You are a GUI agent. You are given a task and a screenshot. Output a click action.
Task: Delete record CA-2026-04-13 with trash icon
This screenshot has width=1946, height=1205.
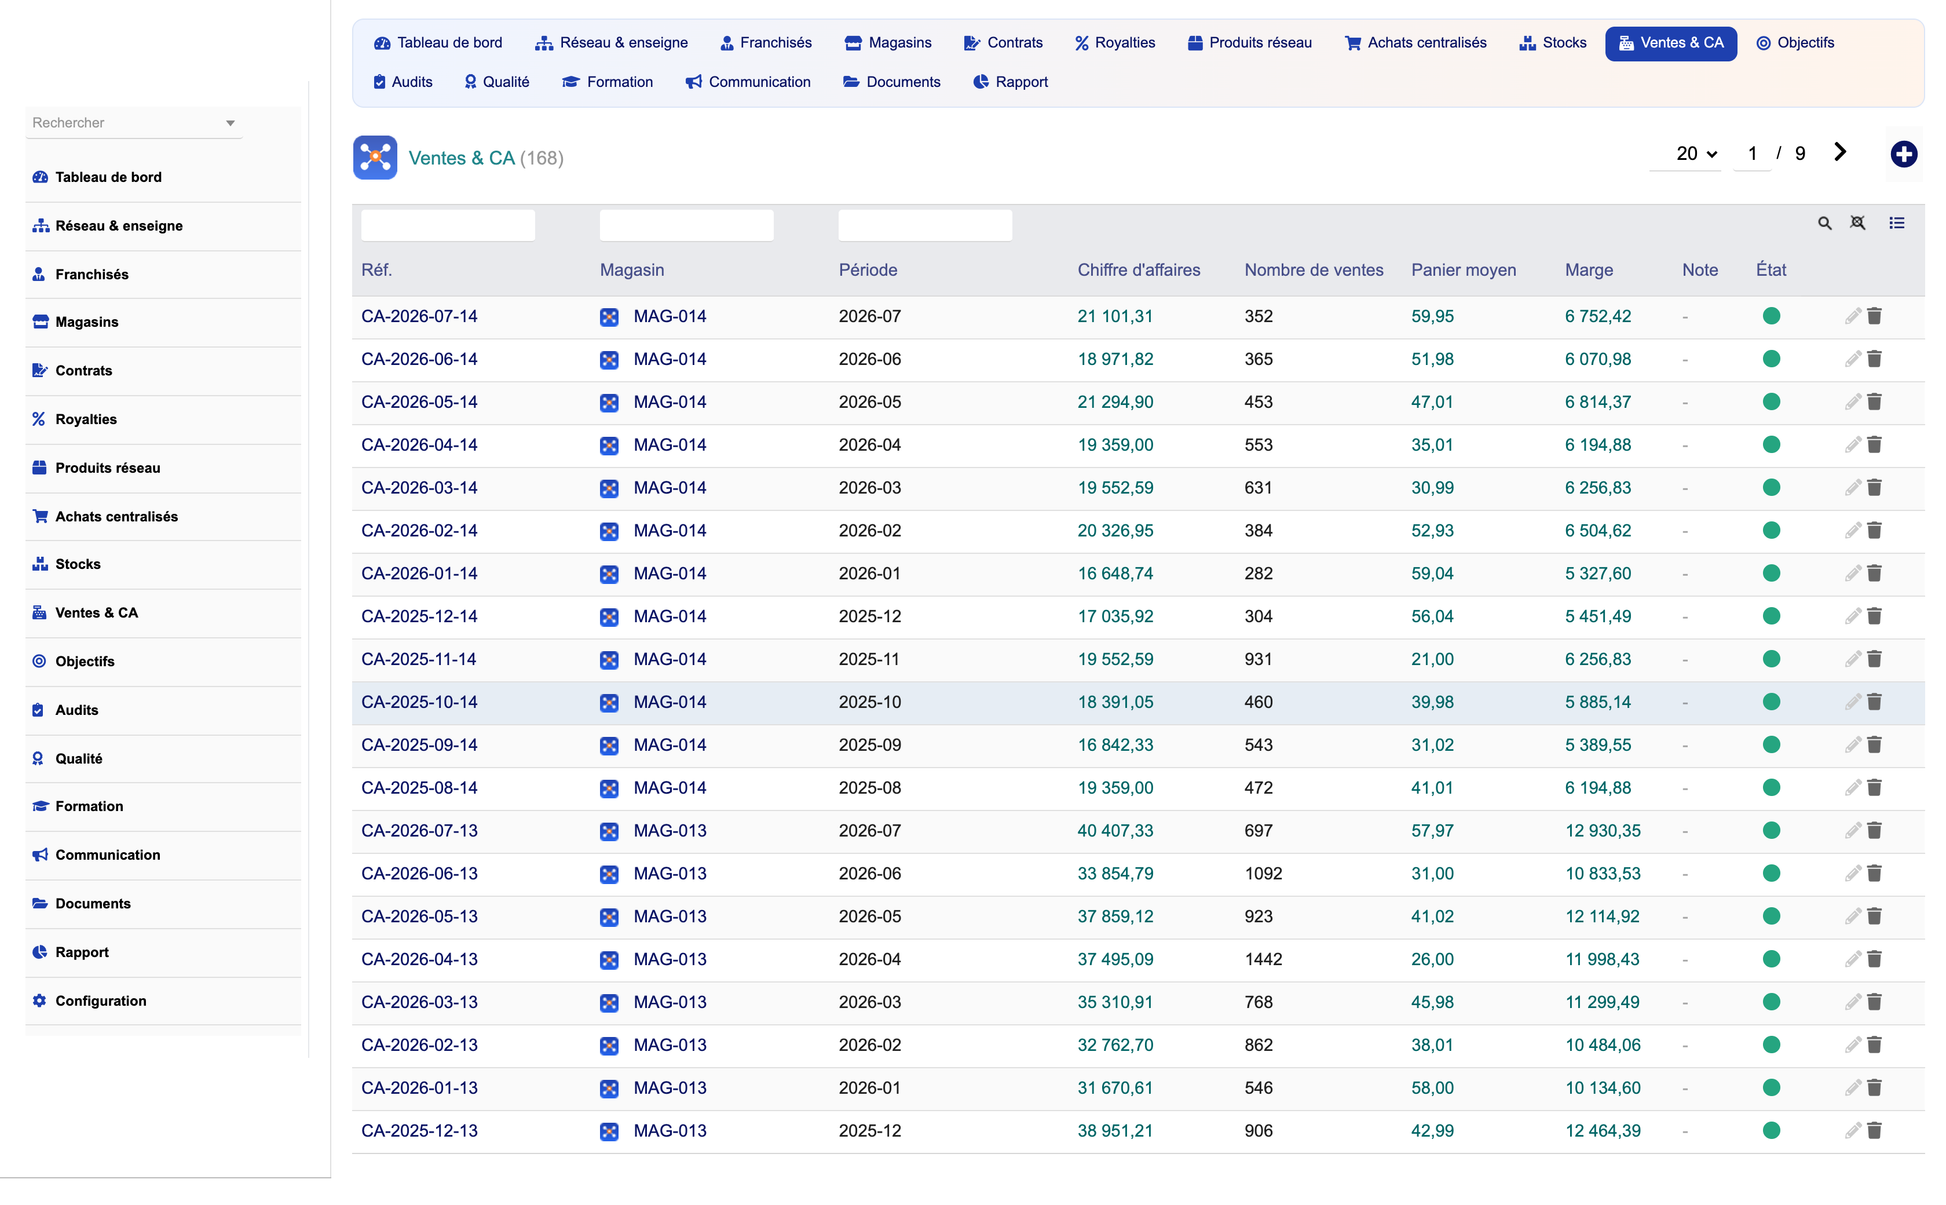pyautogui.click(x=1874, y=959)
